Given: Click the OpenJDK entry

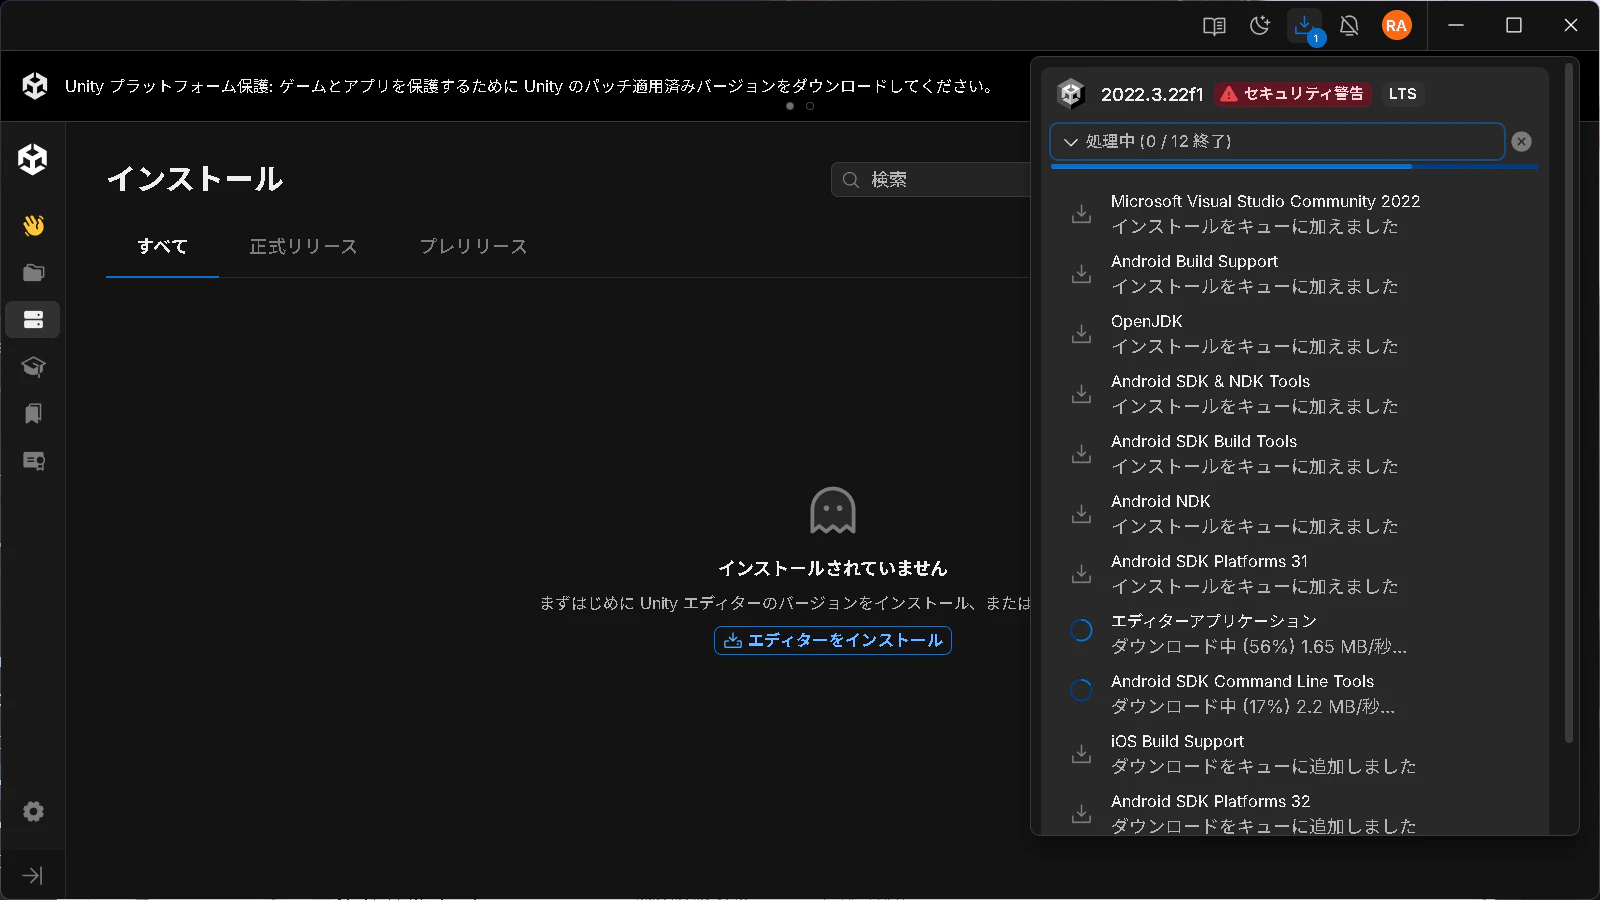Looking at the screenshot, I should coord(1295,334).
